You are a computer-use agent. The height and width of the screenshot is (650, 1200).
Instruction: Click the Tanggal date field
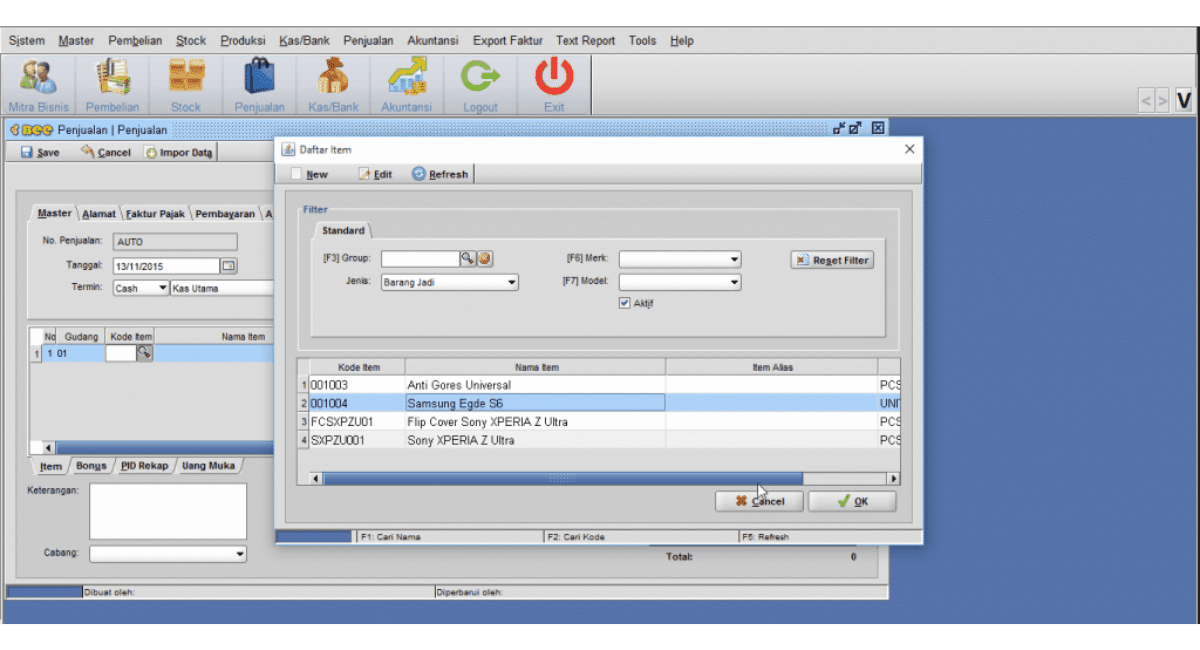(166, 266)
